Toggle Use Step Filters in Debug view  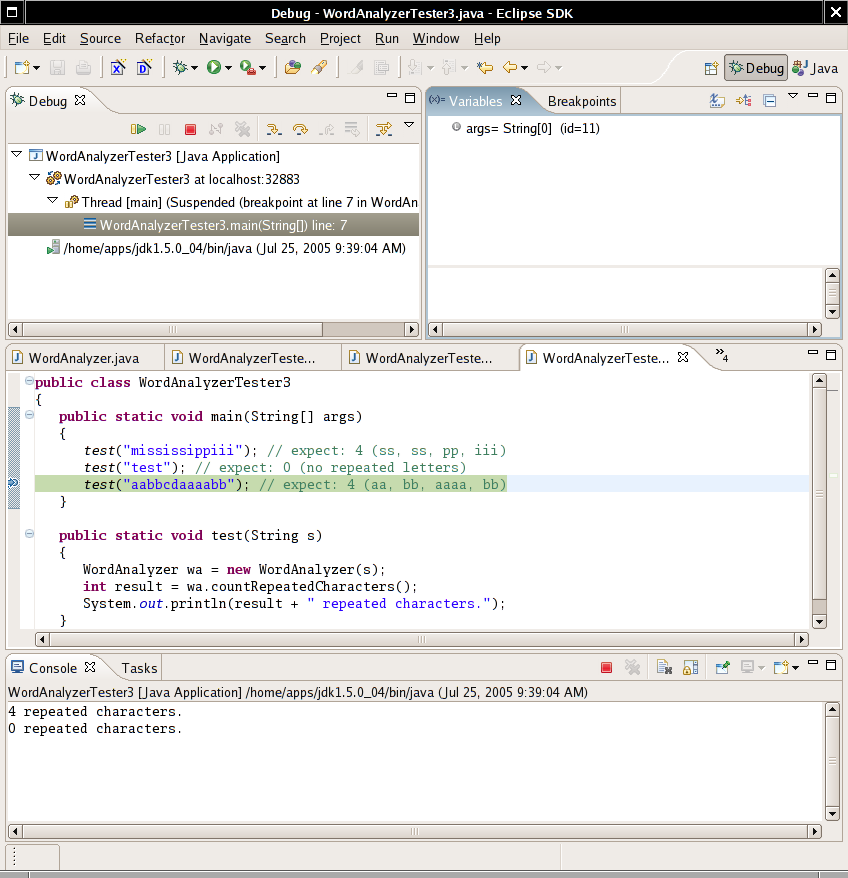click(x=384, y=129)
